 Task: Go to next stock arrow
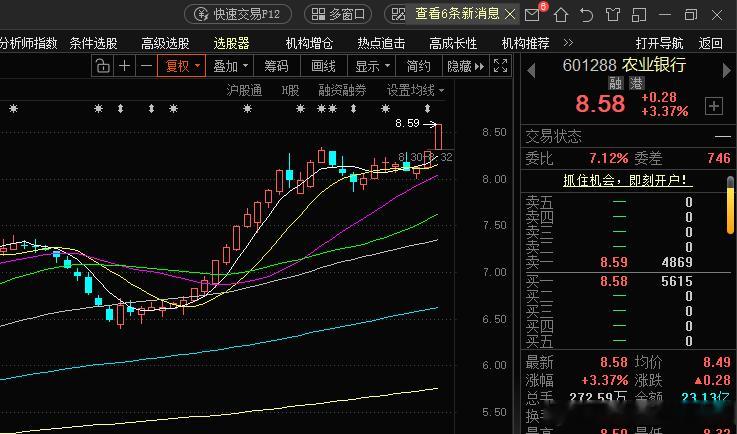click(727, 71)
